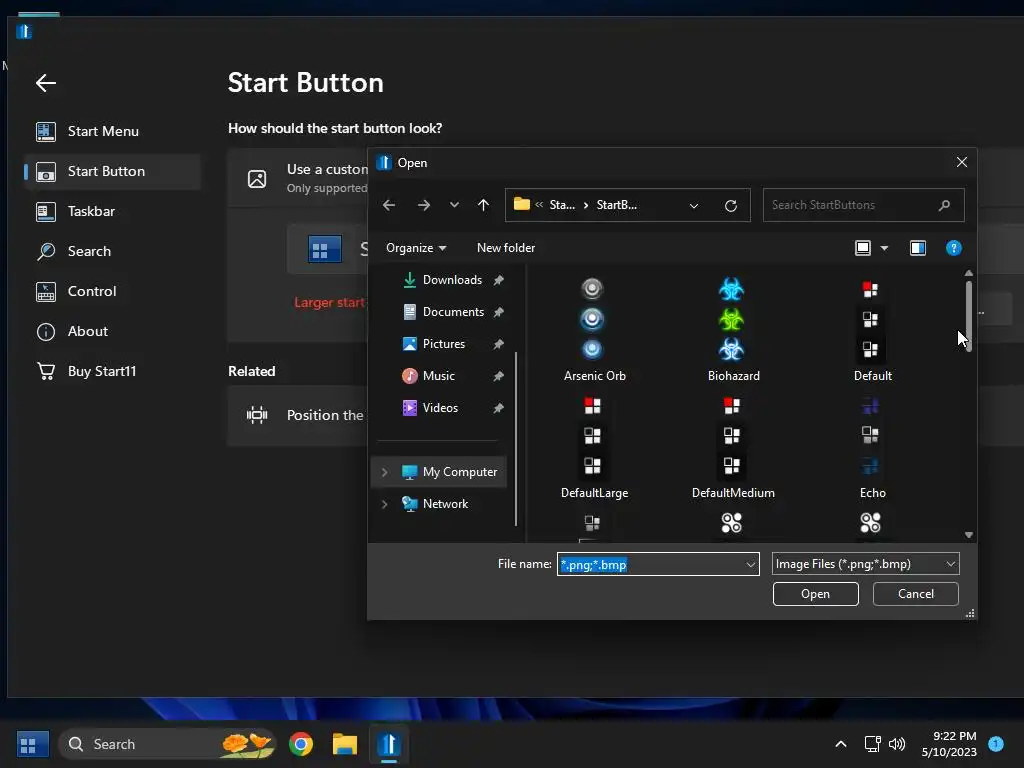Show hidden tray icons
The width and height of the screenshot is (1024, 768).
[x=841, y=744]
